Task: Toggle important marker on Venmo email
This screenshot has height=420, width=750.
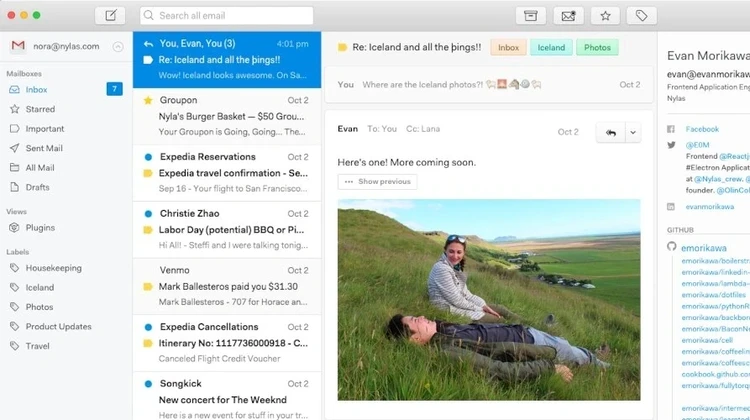Action: (148, 287)
